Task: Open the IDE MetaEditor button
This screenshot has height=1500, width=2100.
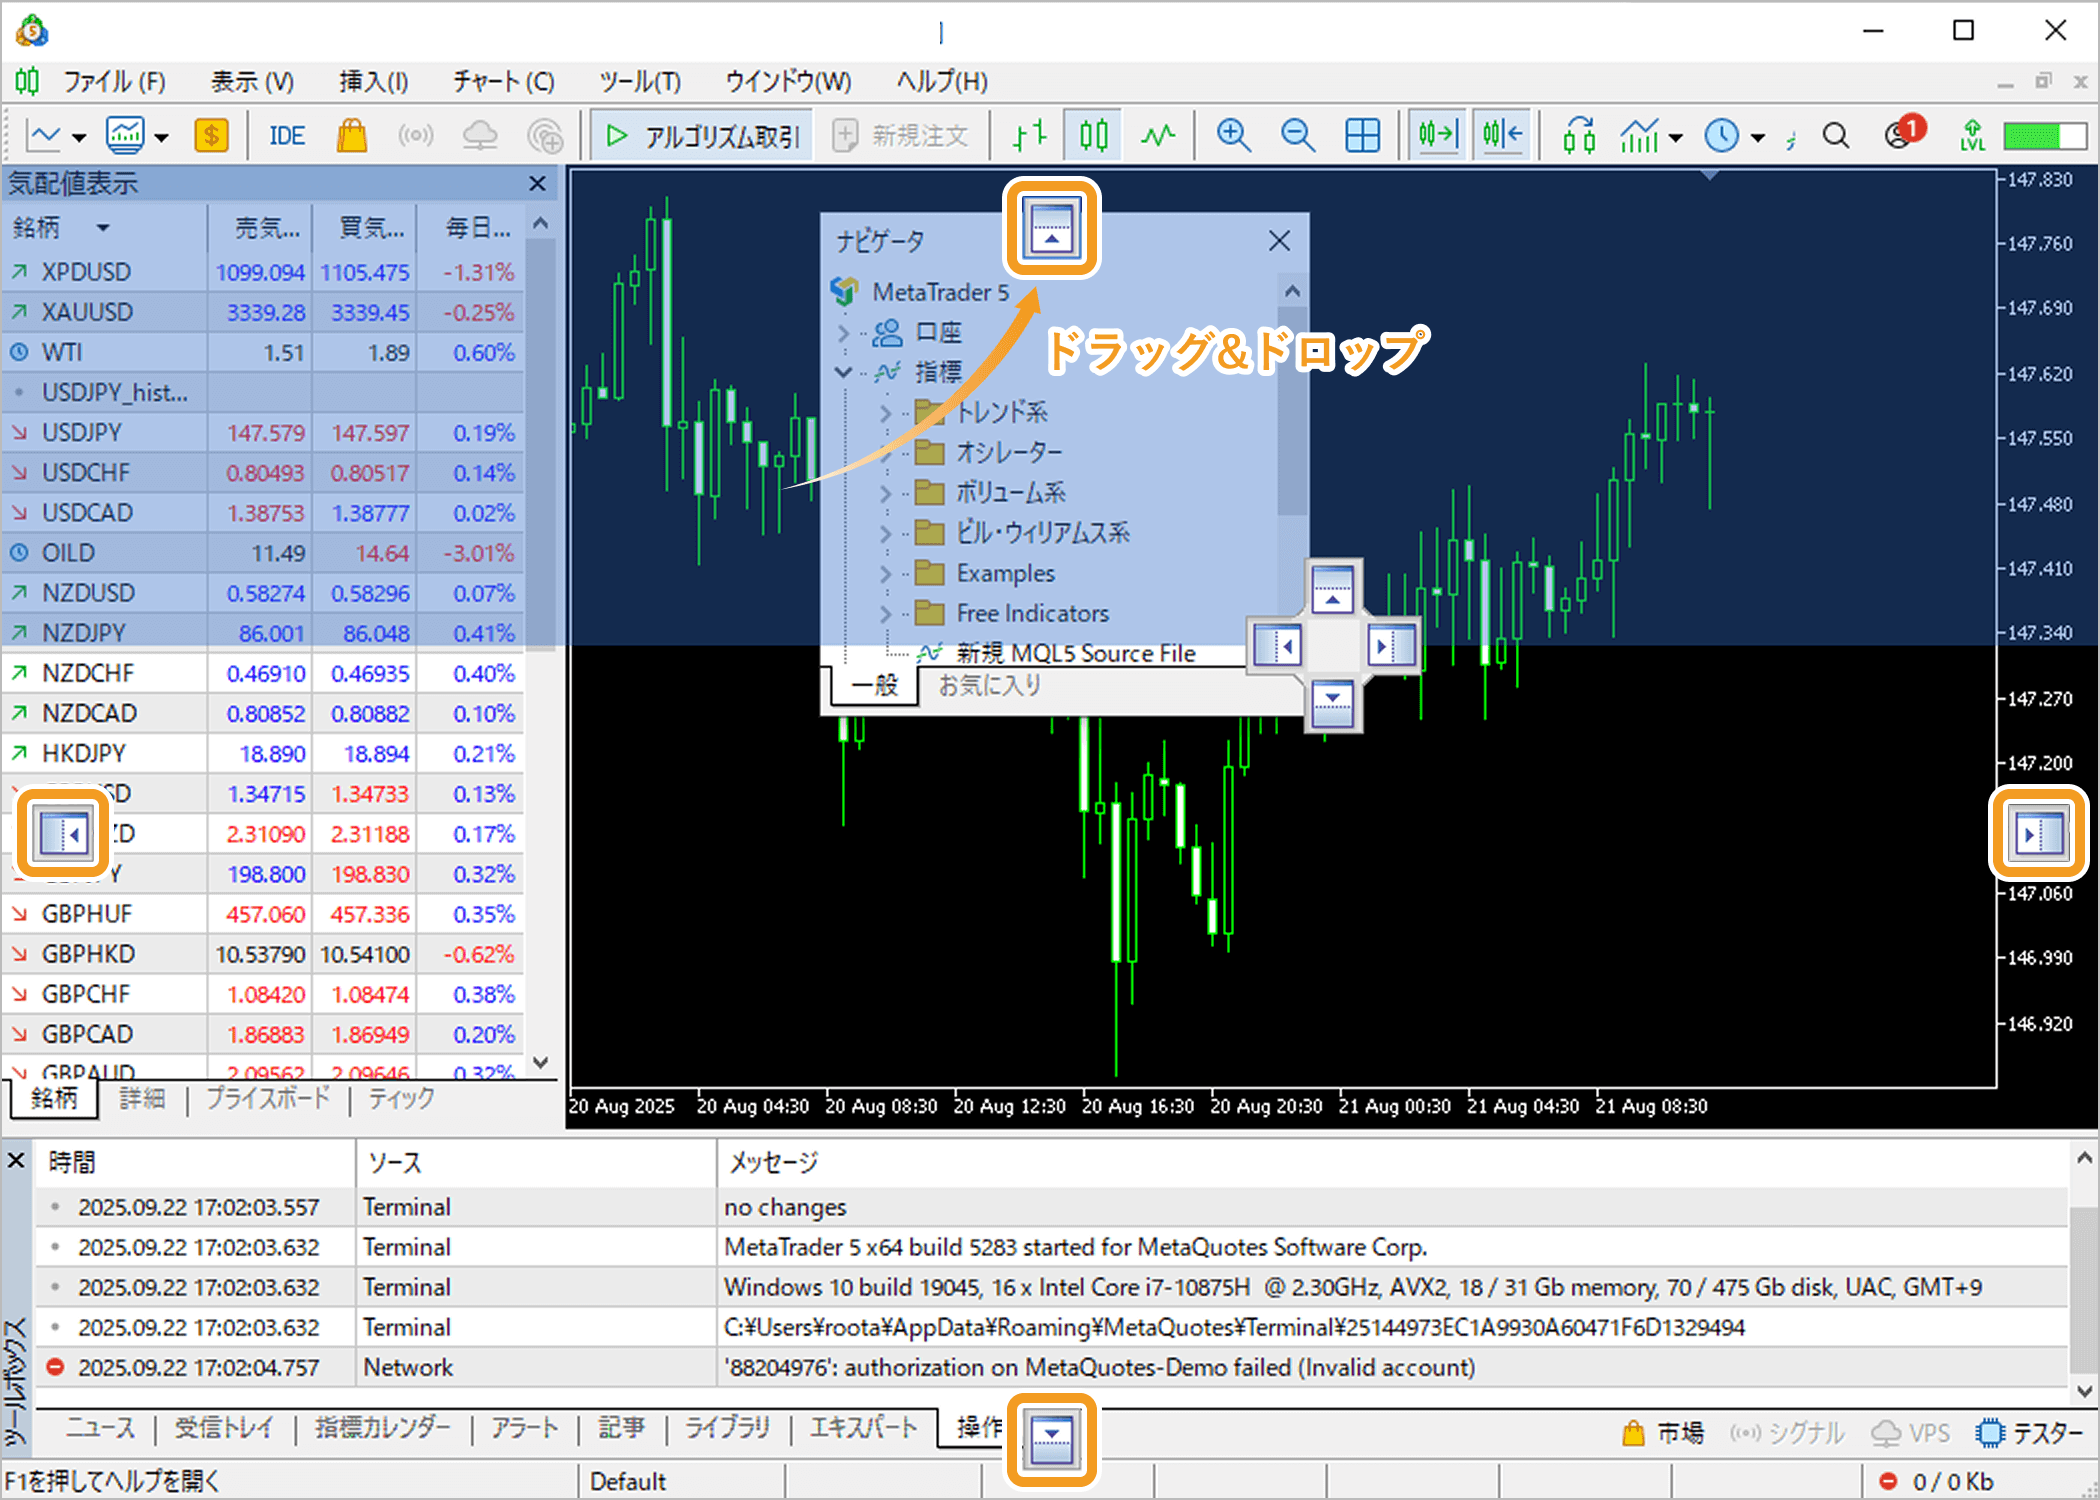Action: click(x=287, y=135)
